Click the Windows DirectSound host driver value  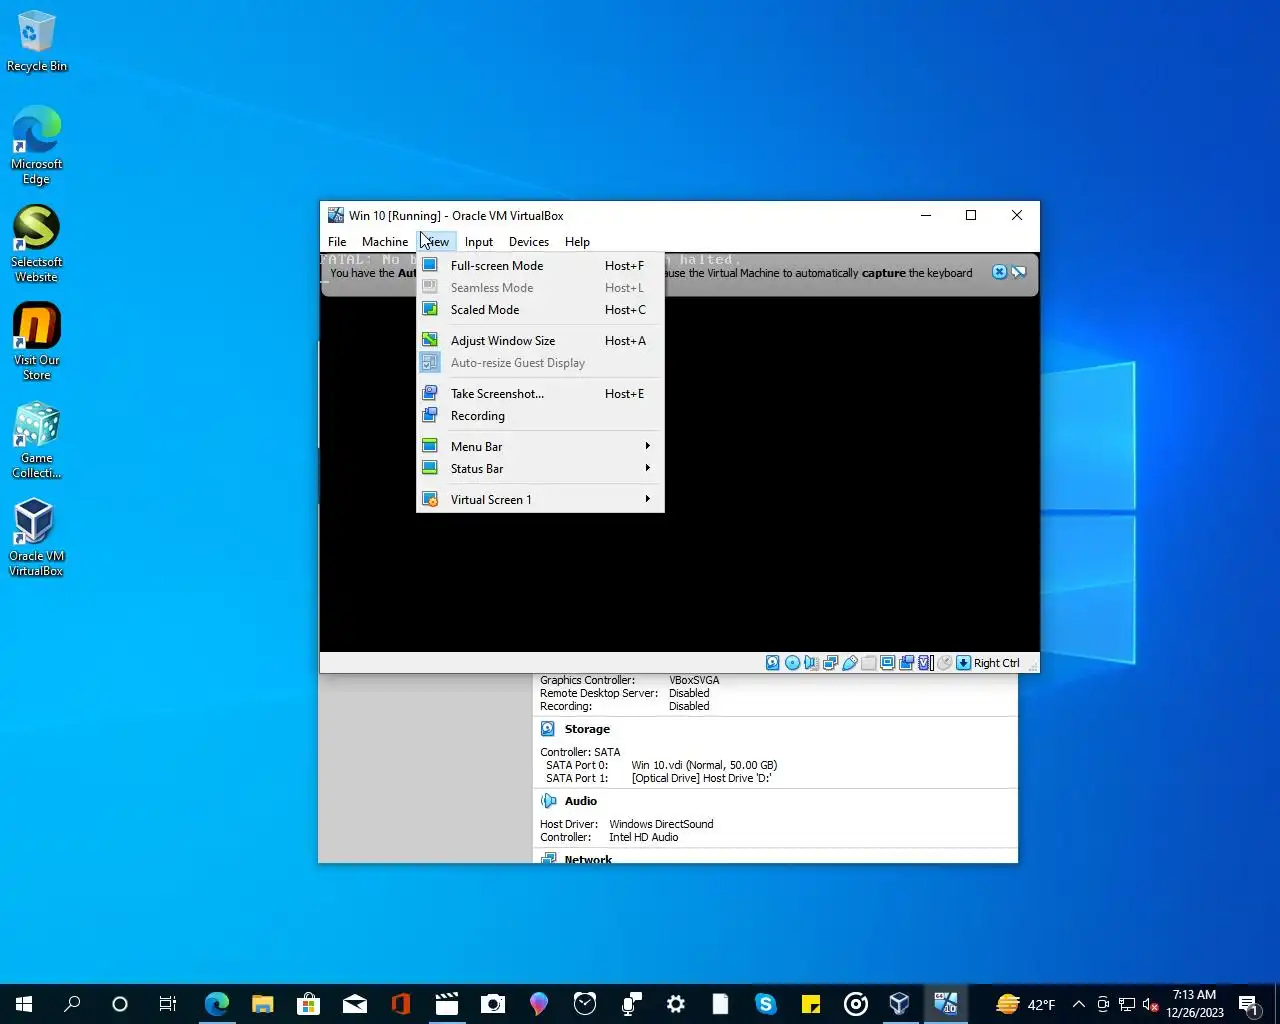click(x=661, y=824)
